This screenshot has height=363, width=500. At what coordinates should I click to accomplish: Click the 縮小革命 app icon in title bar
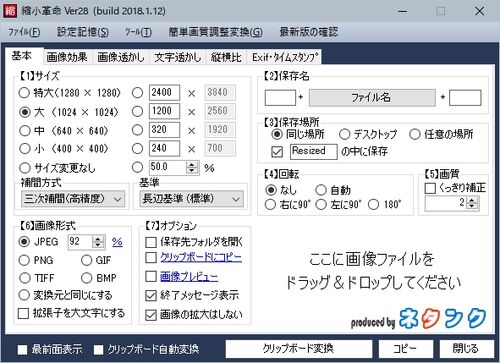pyautogui.click(x=10, y=11)
